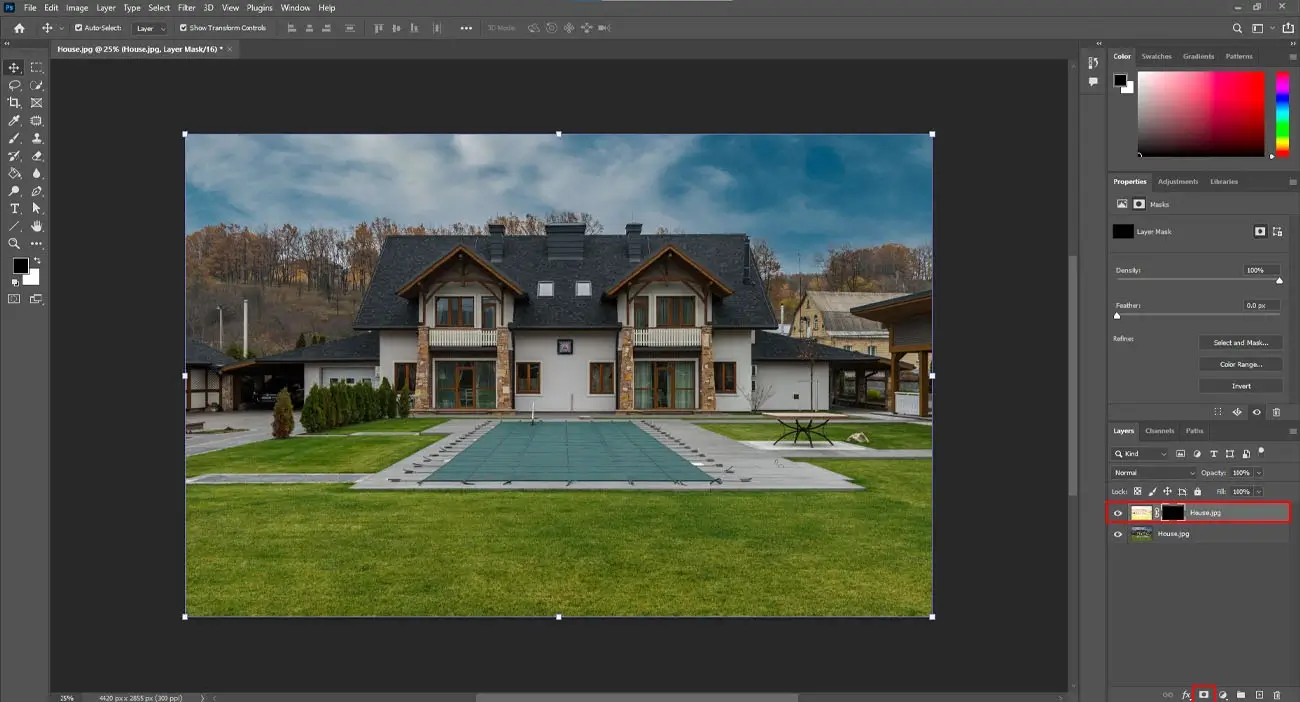Open the Filter menu
This screenshot has width=1300, height=702.
coord(186,7)
